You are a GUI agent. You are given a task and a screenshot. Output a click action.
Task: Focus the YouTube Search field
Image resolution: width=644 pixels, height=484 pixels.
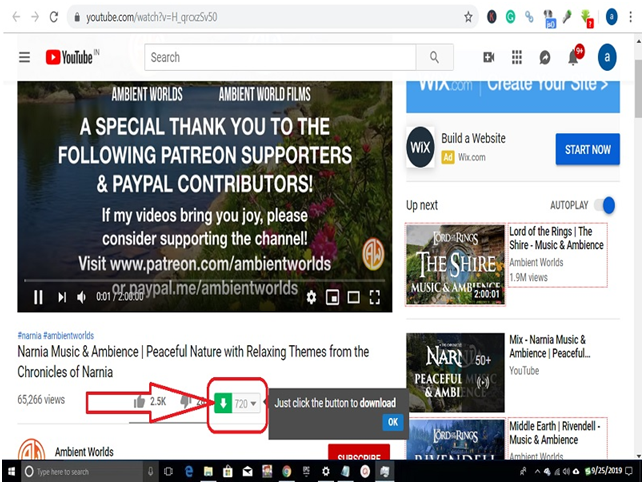click(x=280, y=57)
